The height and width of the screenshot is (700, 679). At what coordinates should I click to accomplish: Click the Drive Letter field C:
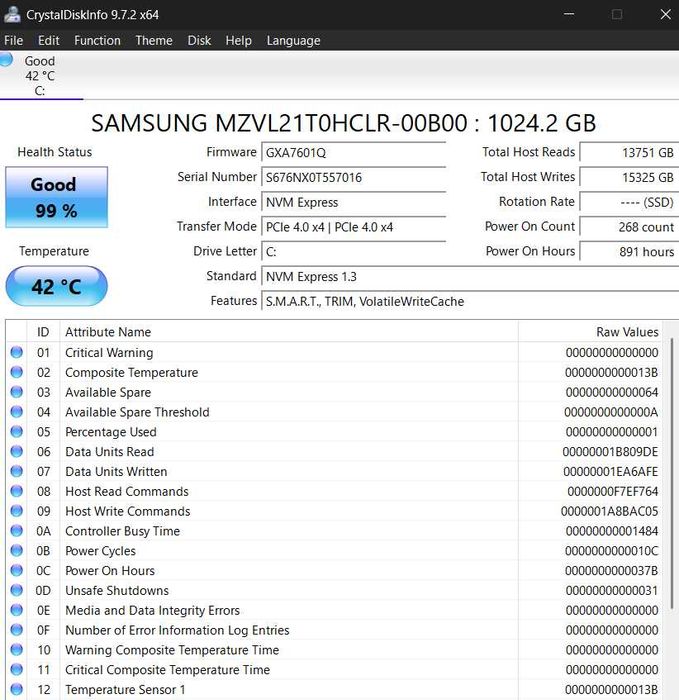click(353, 252)
